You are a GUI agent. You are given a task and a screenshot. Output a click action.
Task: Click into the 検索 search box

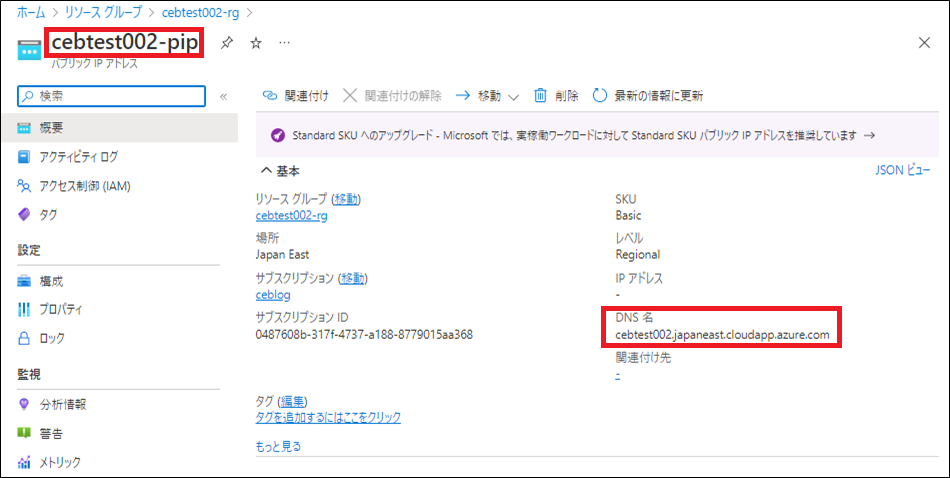(112, 96)
